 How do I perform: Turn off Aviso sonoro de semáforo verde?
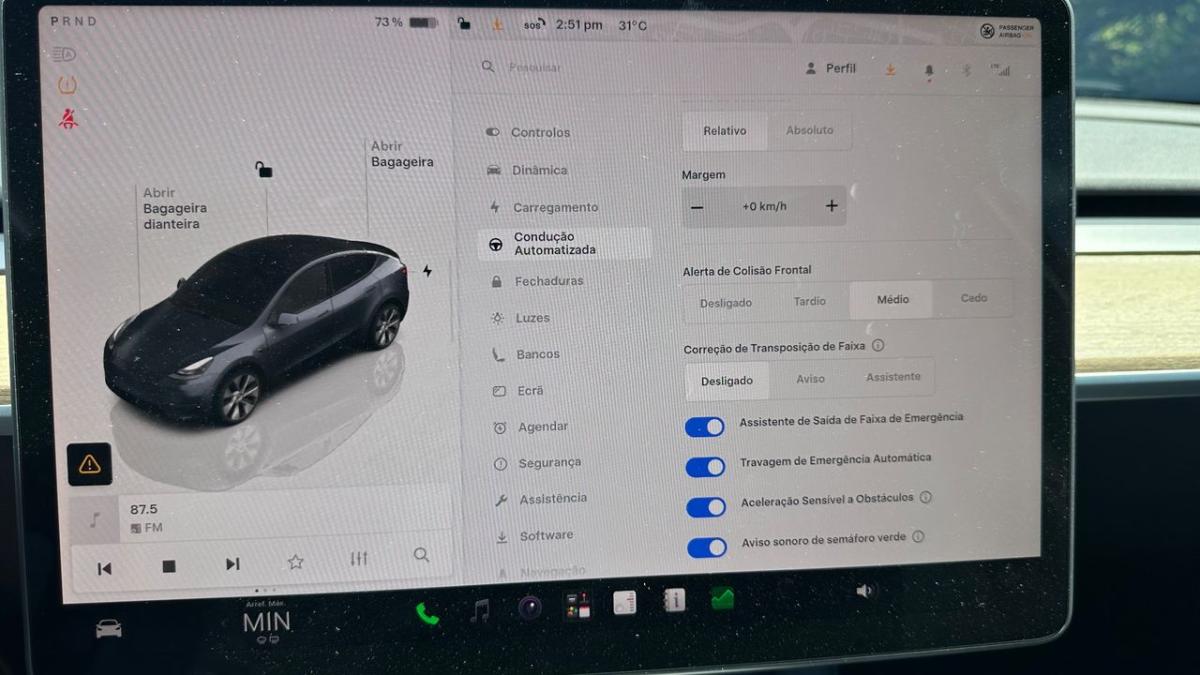click(707, 547)
